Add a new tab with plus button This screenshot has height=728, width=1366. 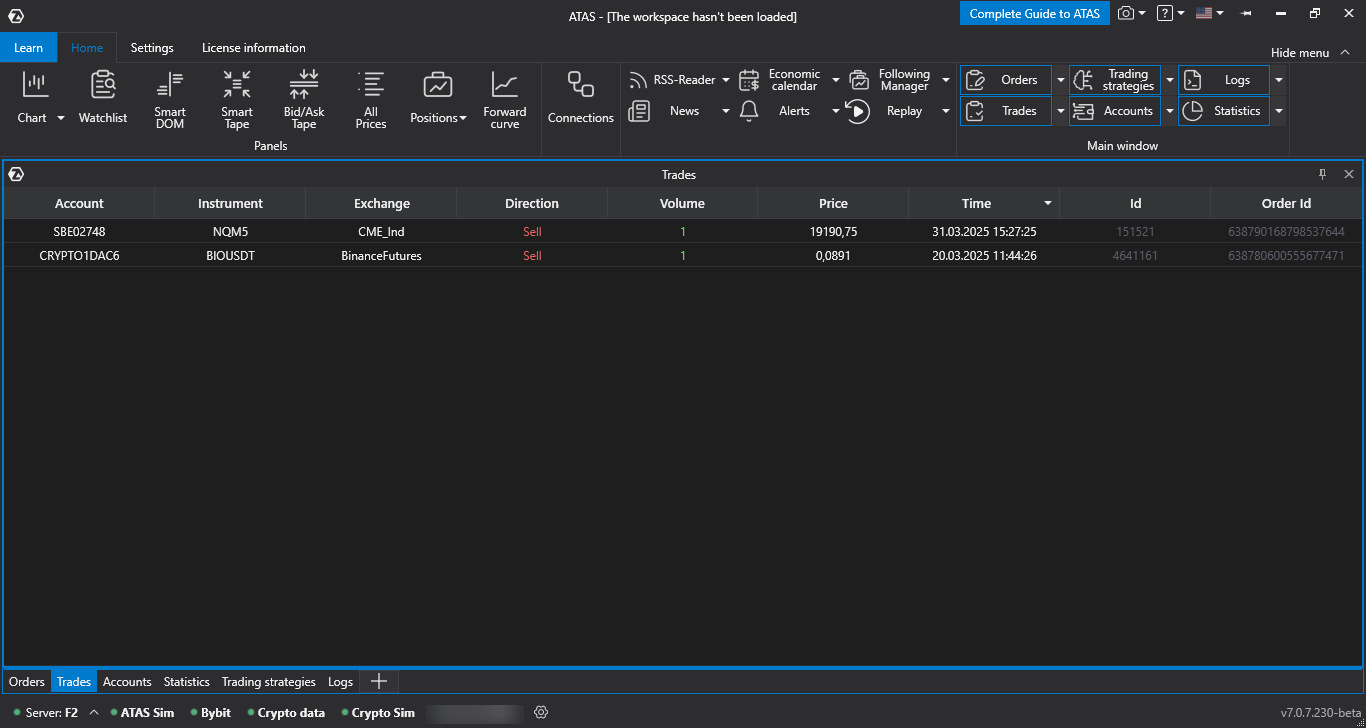coord(379,681)
